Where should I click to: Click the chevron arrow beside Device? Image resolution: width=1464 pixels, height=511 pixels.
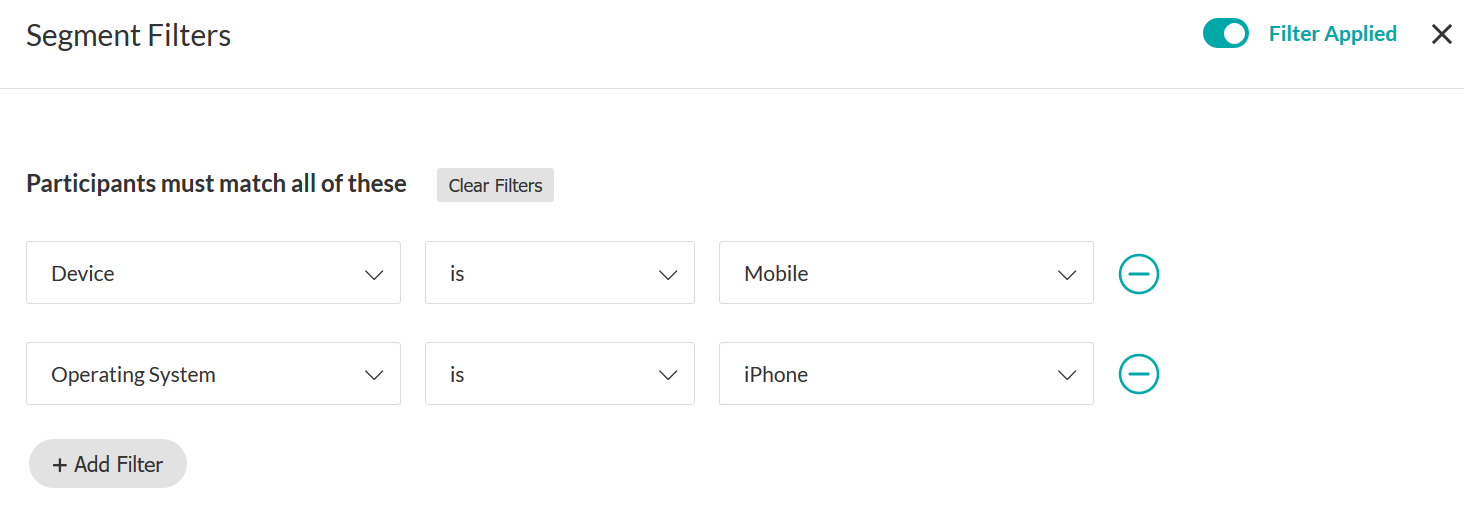pyautogui.click(x=374, y=274)
